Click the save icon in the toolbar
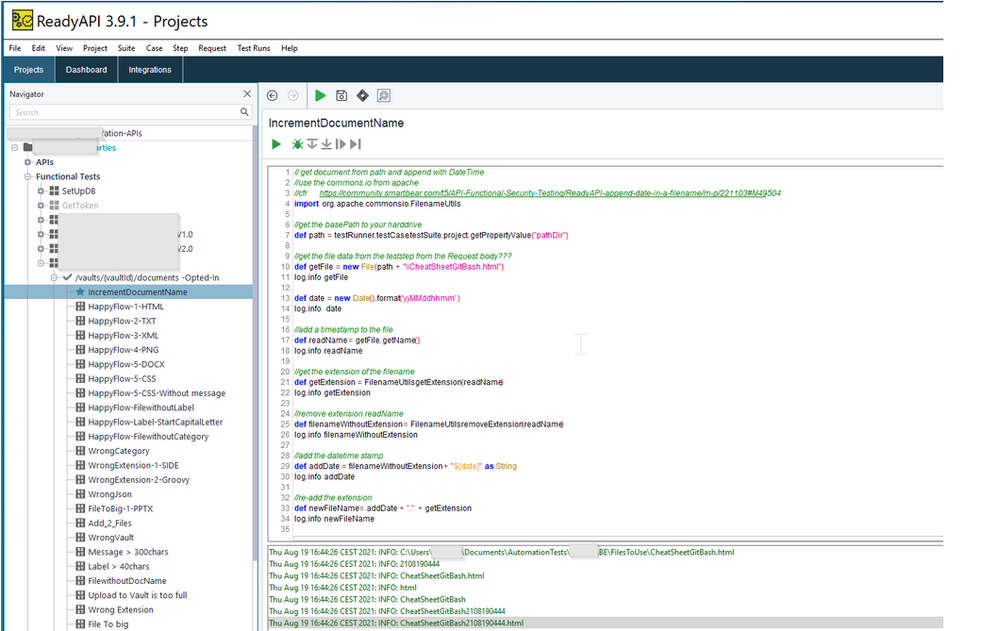Viewport: 999px width, 631px height. pos(341,96)
